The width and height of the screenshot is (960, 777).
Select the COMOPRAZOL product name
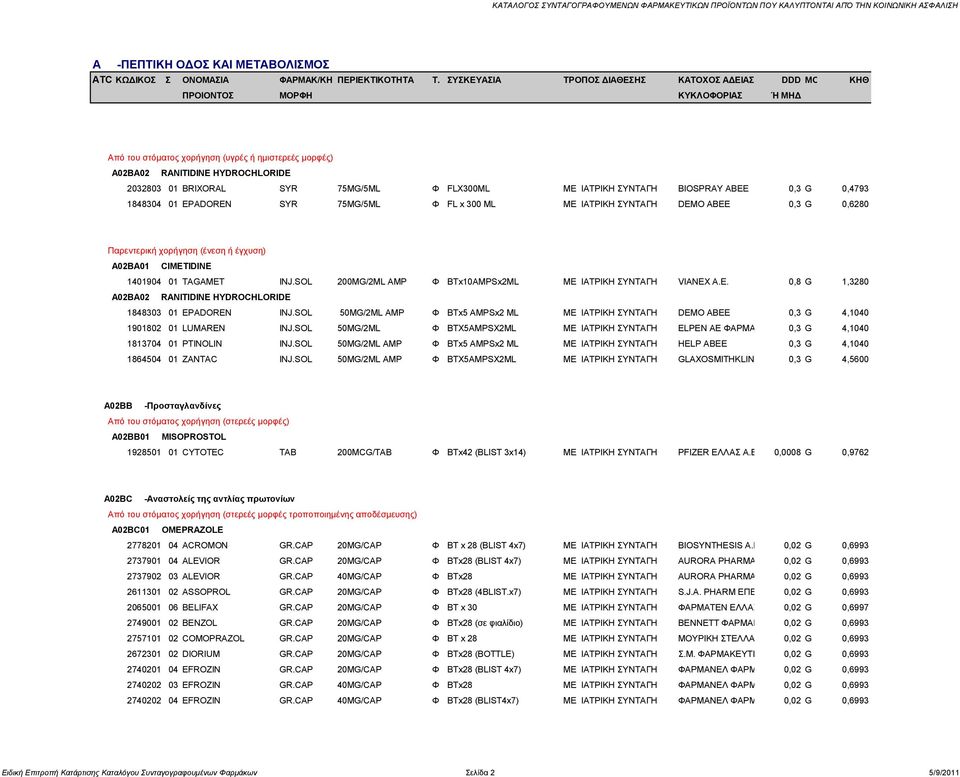click(213, 639)
